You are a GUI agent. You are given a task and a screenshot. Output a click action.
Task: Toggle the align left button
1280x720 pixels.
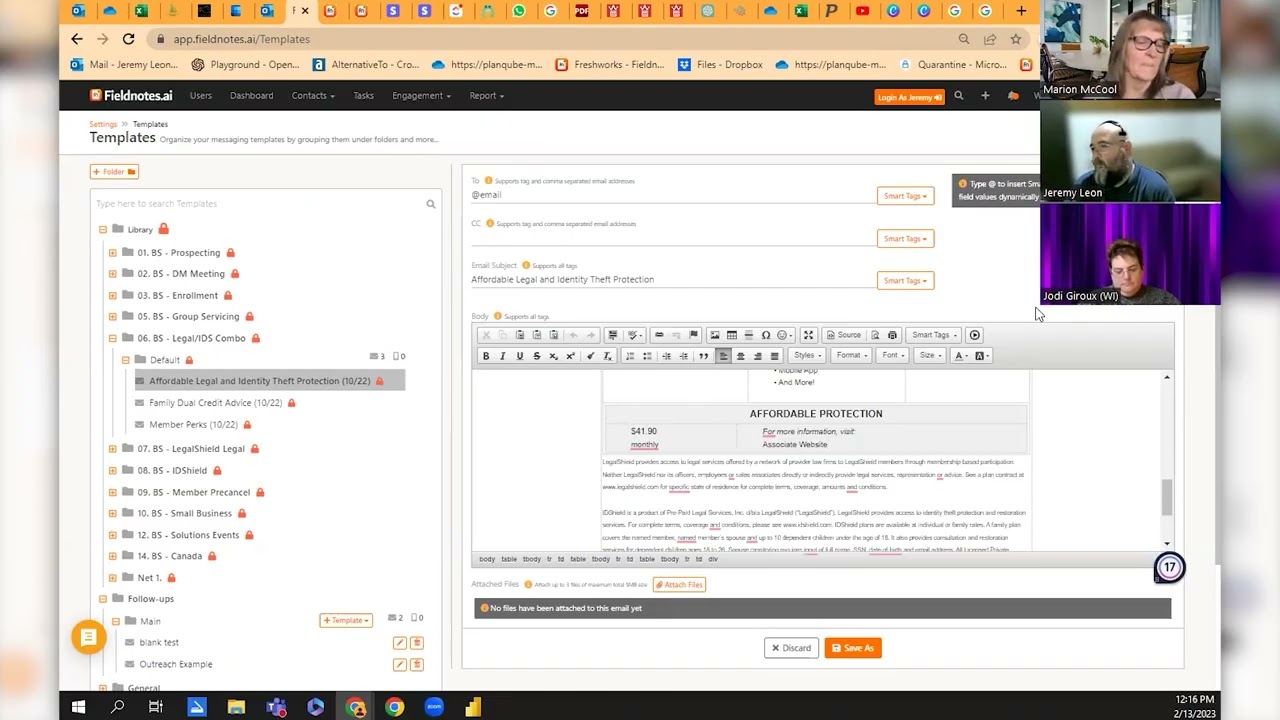pos(723,356)
